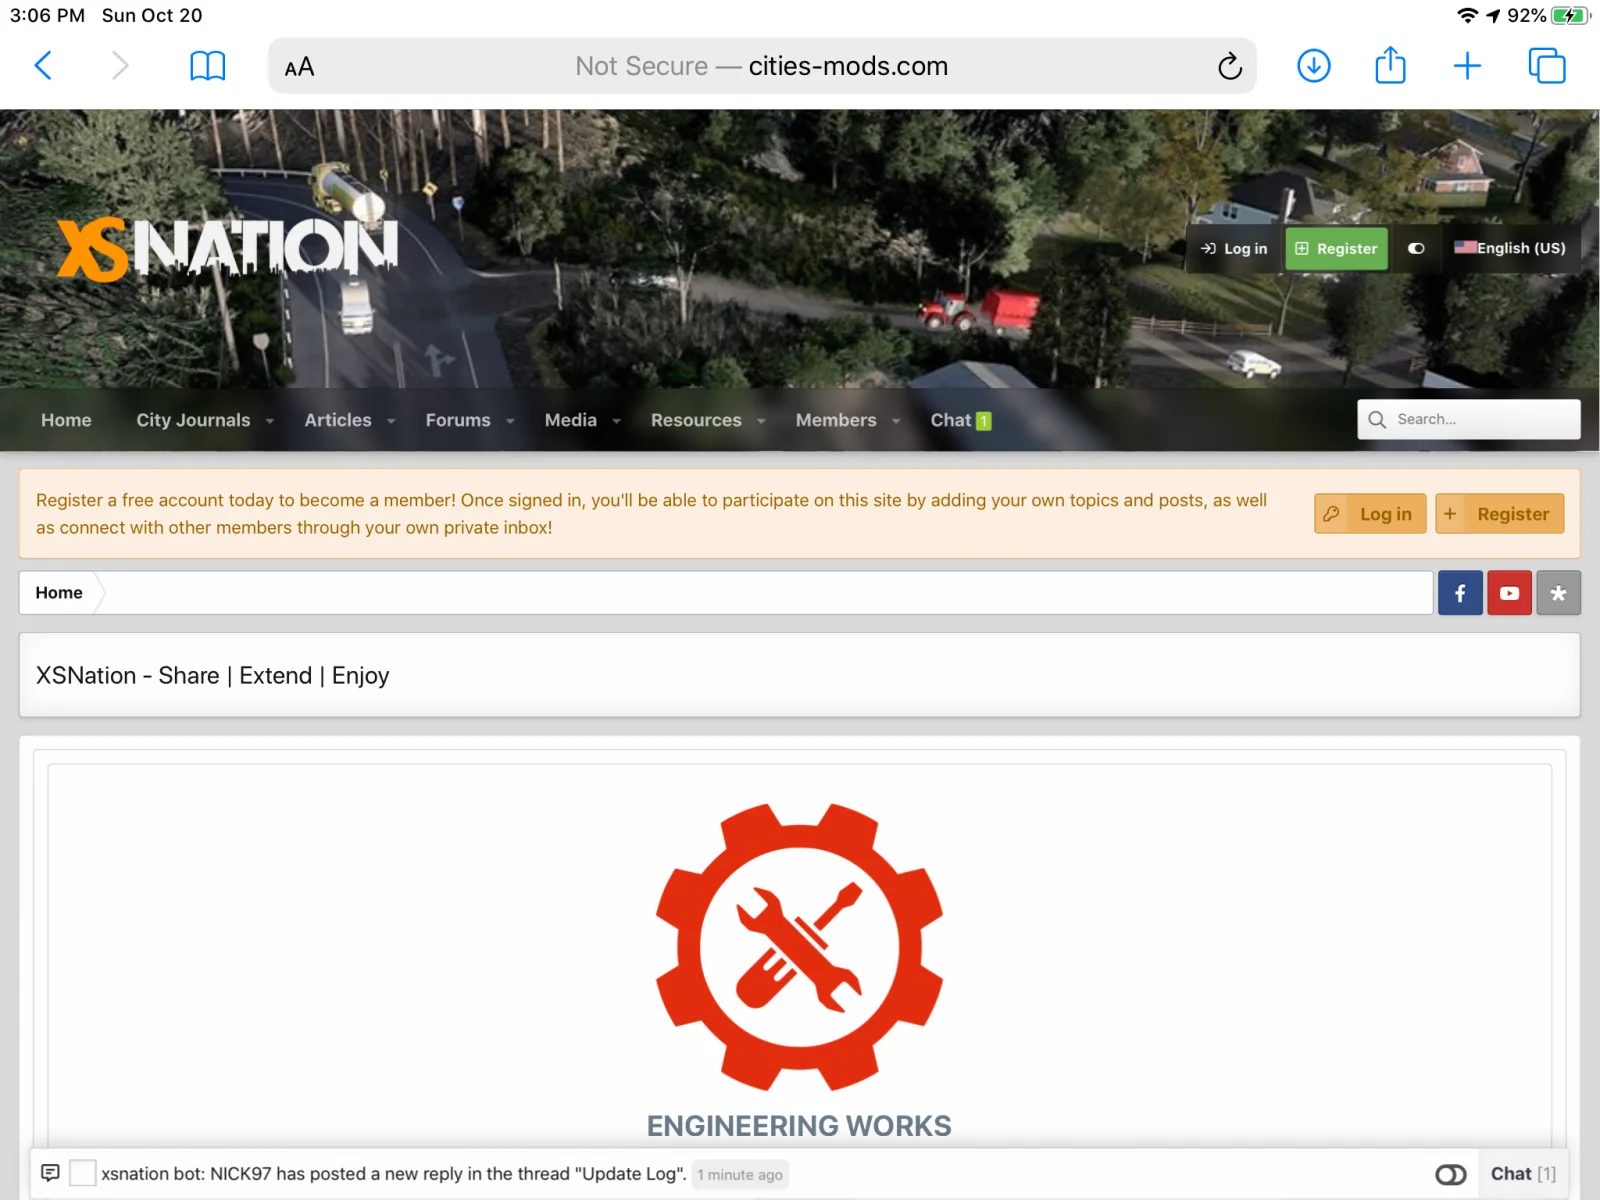Focus the Search... input field
The height and width of the screenshot is (1200, 1600).
point(1469,419)
